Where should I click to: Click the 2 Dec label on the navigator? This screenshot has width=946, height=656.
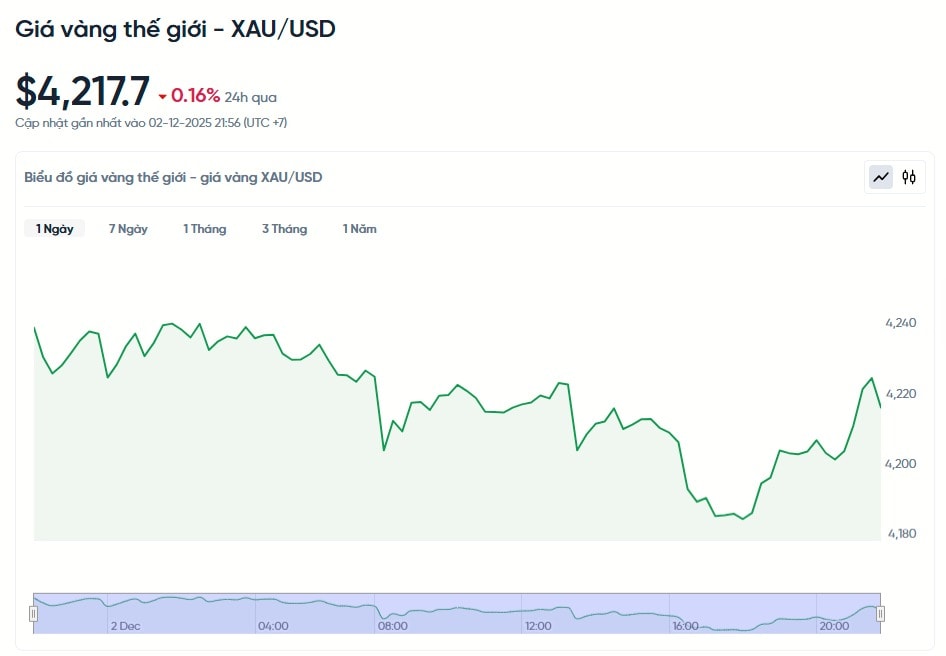click(125, 626)
